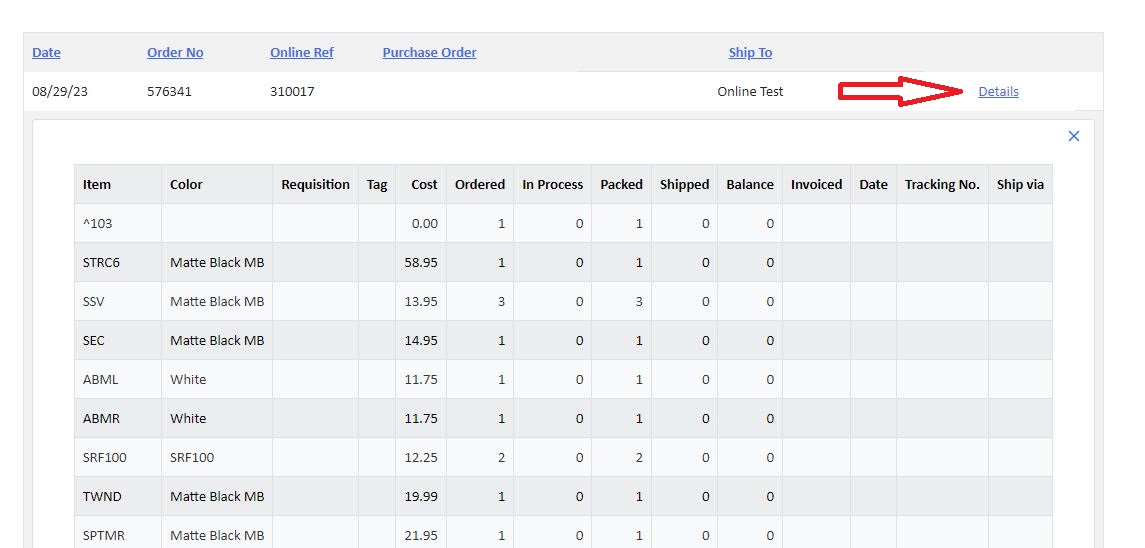Click order number 576341
Screen dimensions: 1145x548
point(169,92)
